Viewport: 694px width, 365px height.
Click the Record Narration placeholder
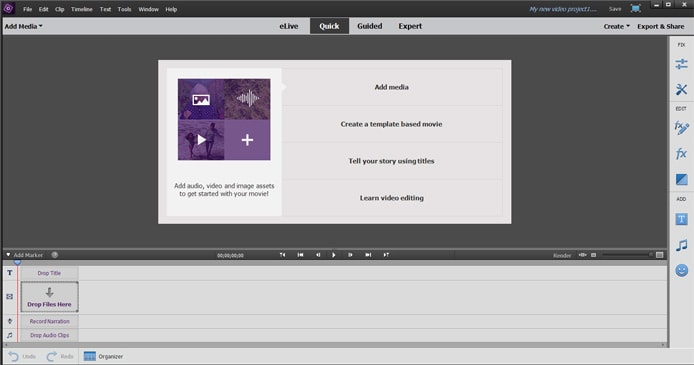[x=49, y=321]
